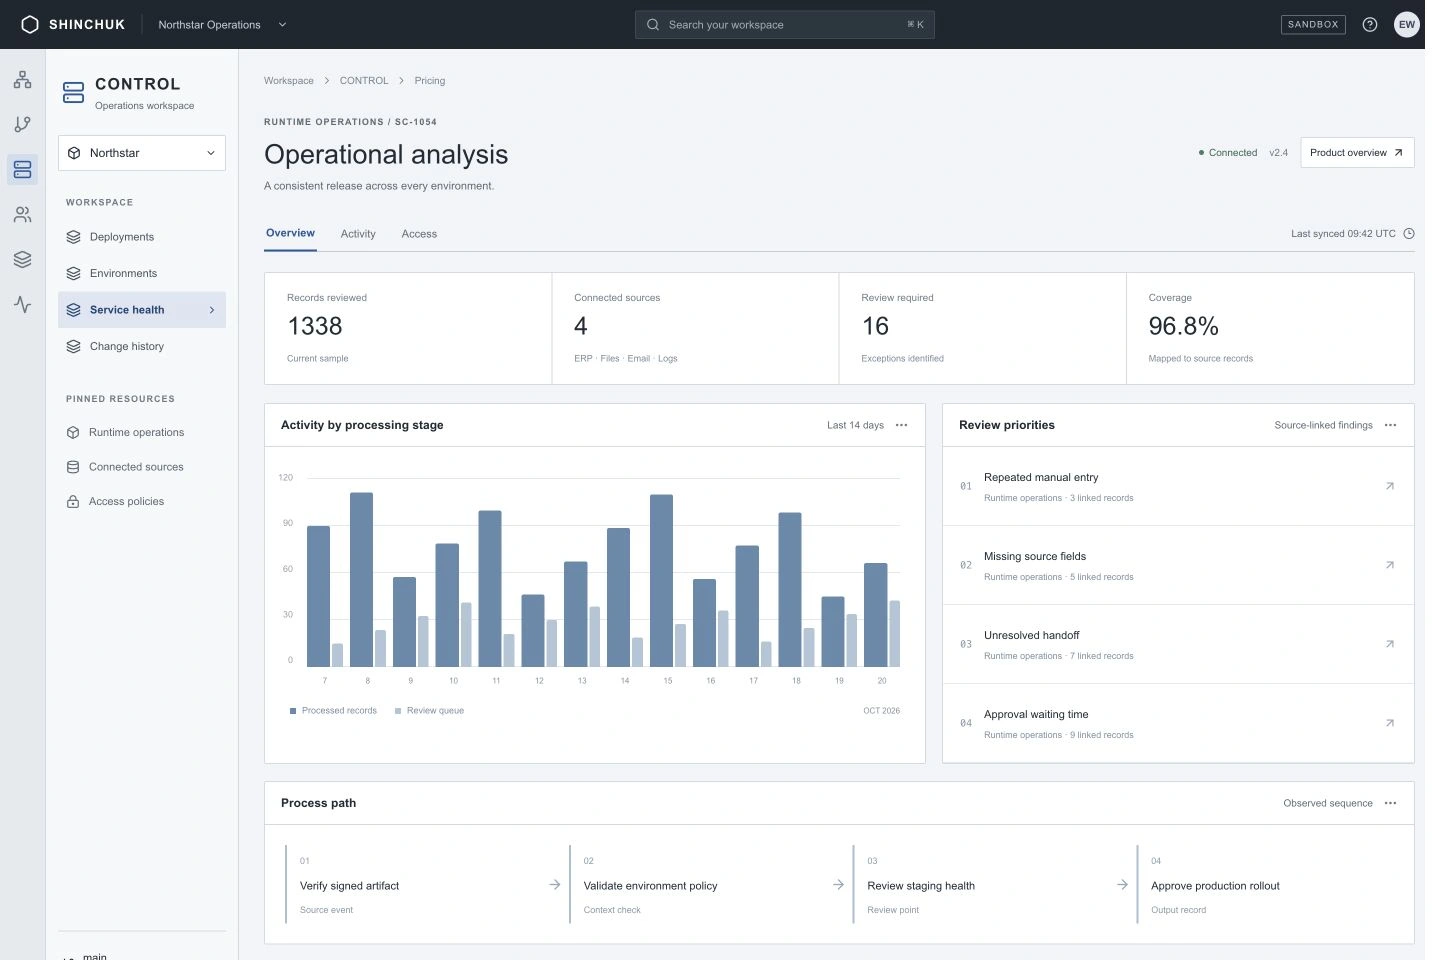Image resolution: width=1440 pixels, height=960 pixels.
Task: Click the Product overview button
Action: tap(1357, 153)
